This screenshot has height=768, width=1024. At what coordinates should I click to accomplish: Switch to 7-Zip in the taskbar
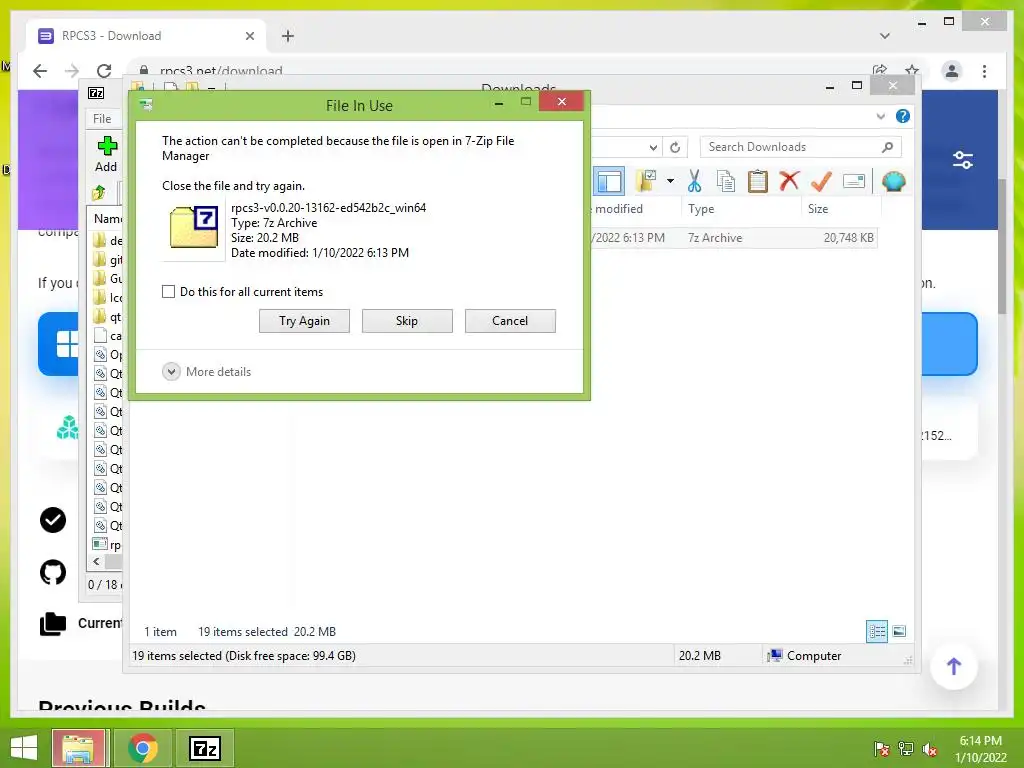pyautogui.click(x=204, y=748)
